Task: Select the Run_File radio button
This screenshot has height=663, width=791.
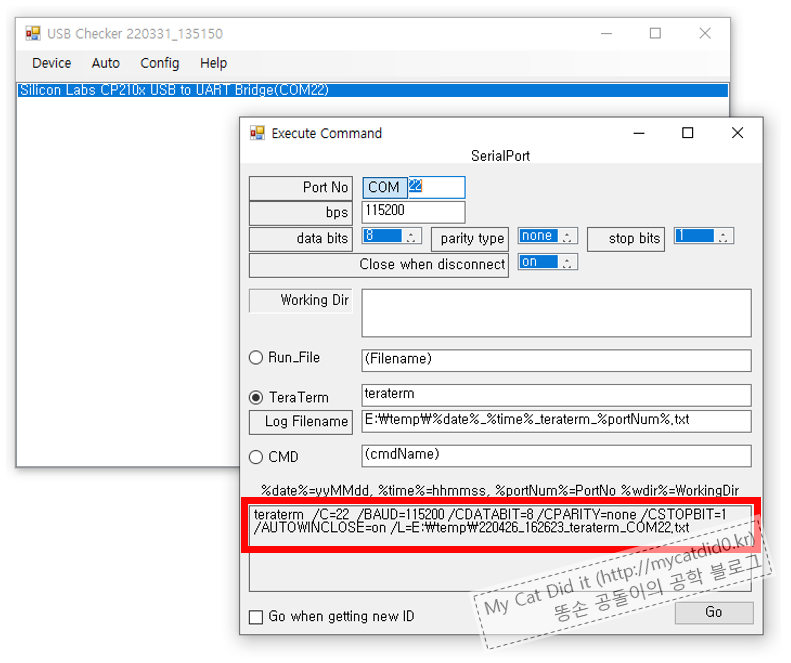Action: coord(256,358)
